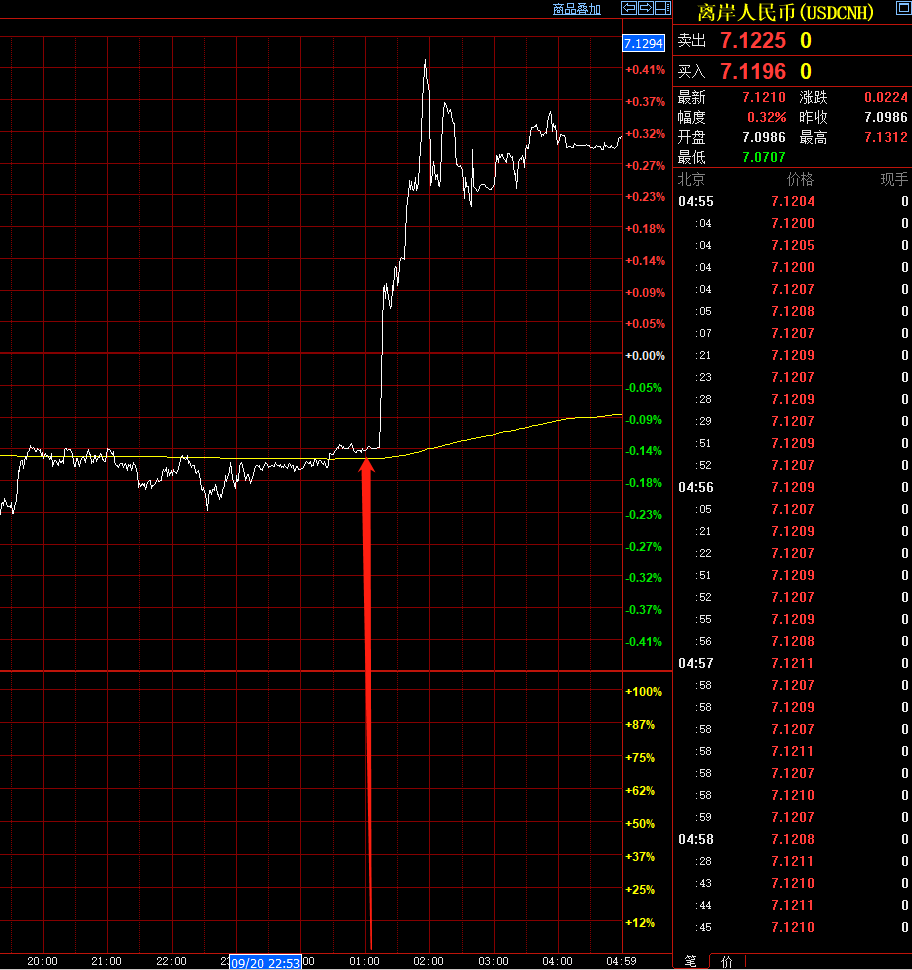This screenshot has height=970, width=912.
Task: Click the 现手 column header
Action: click(x=894, y=179)
